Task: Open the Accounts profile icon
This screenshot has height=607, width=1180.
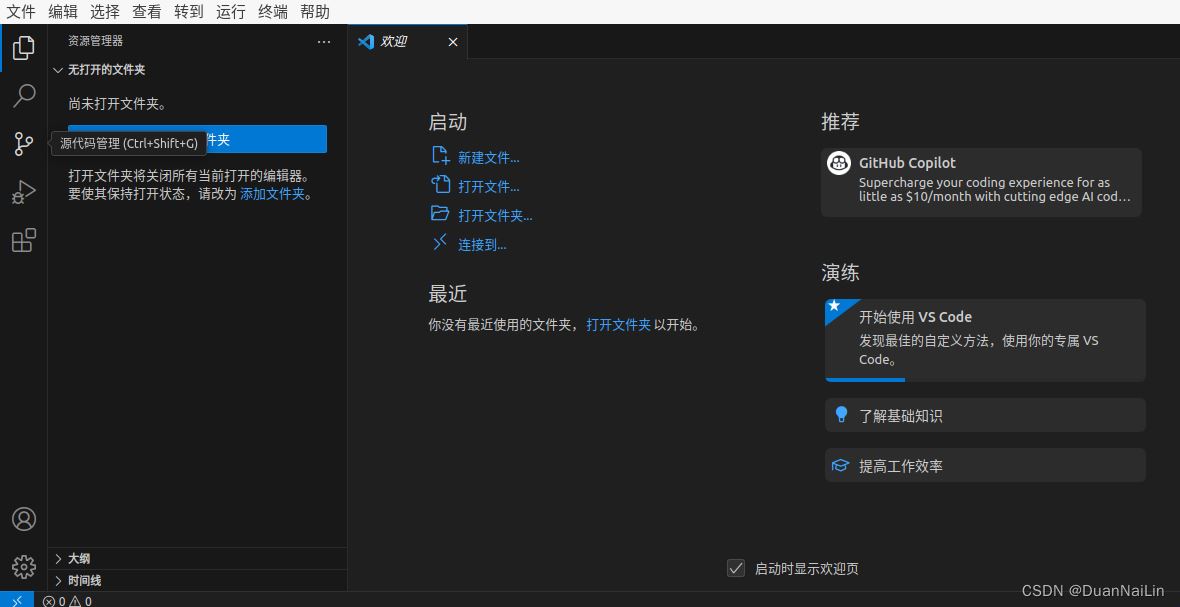Action: click(x=24, y=519)
